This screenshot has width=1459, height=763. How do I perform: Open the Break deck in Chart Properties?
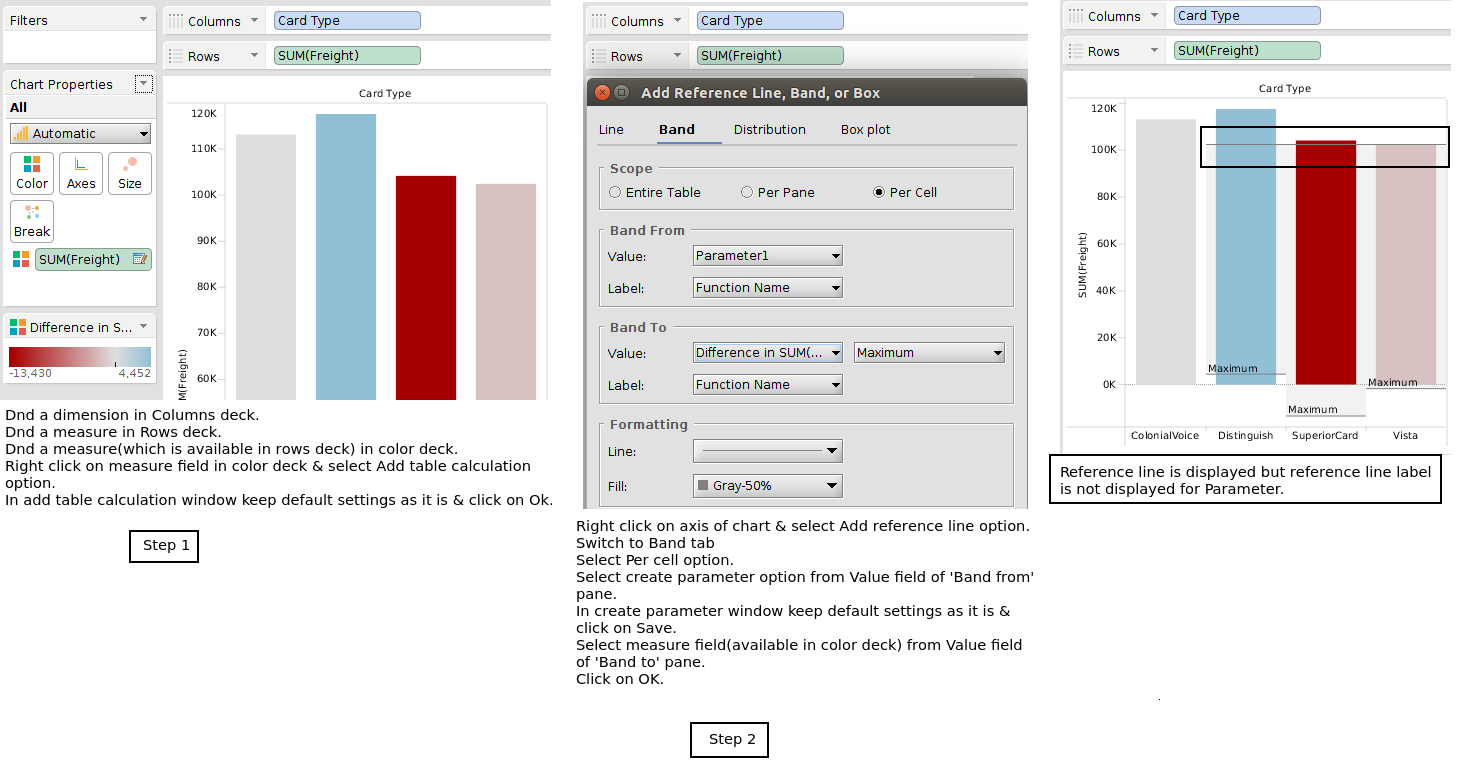(32, 221)
